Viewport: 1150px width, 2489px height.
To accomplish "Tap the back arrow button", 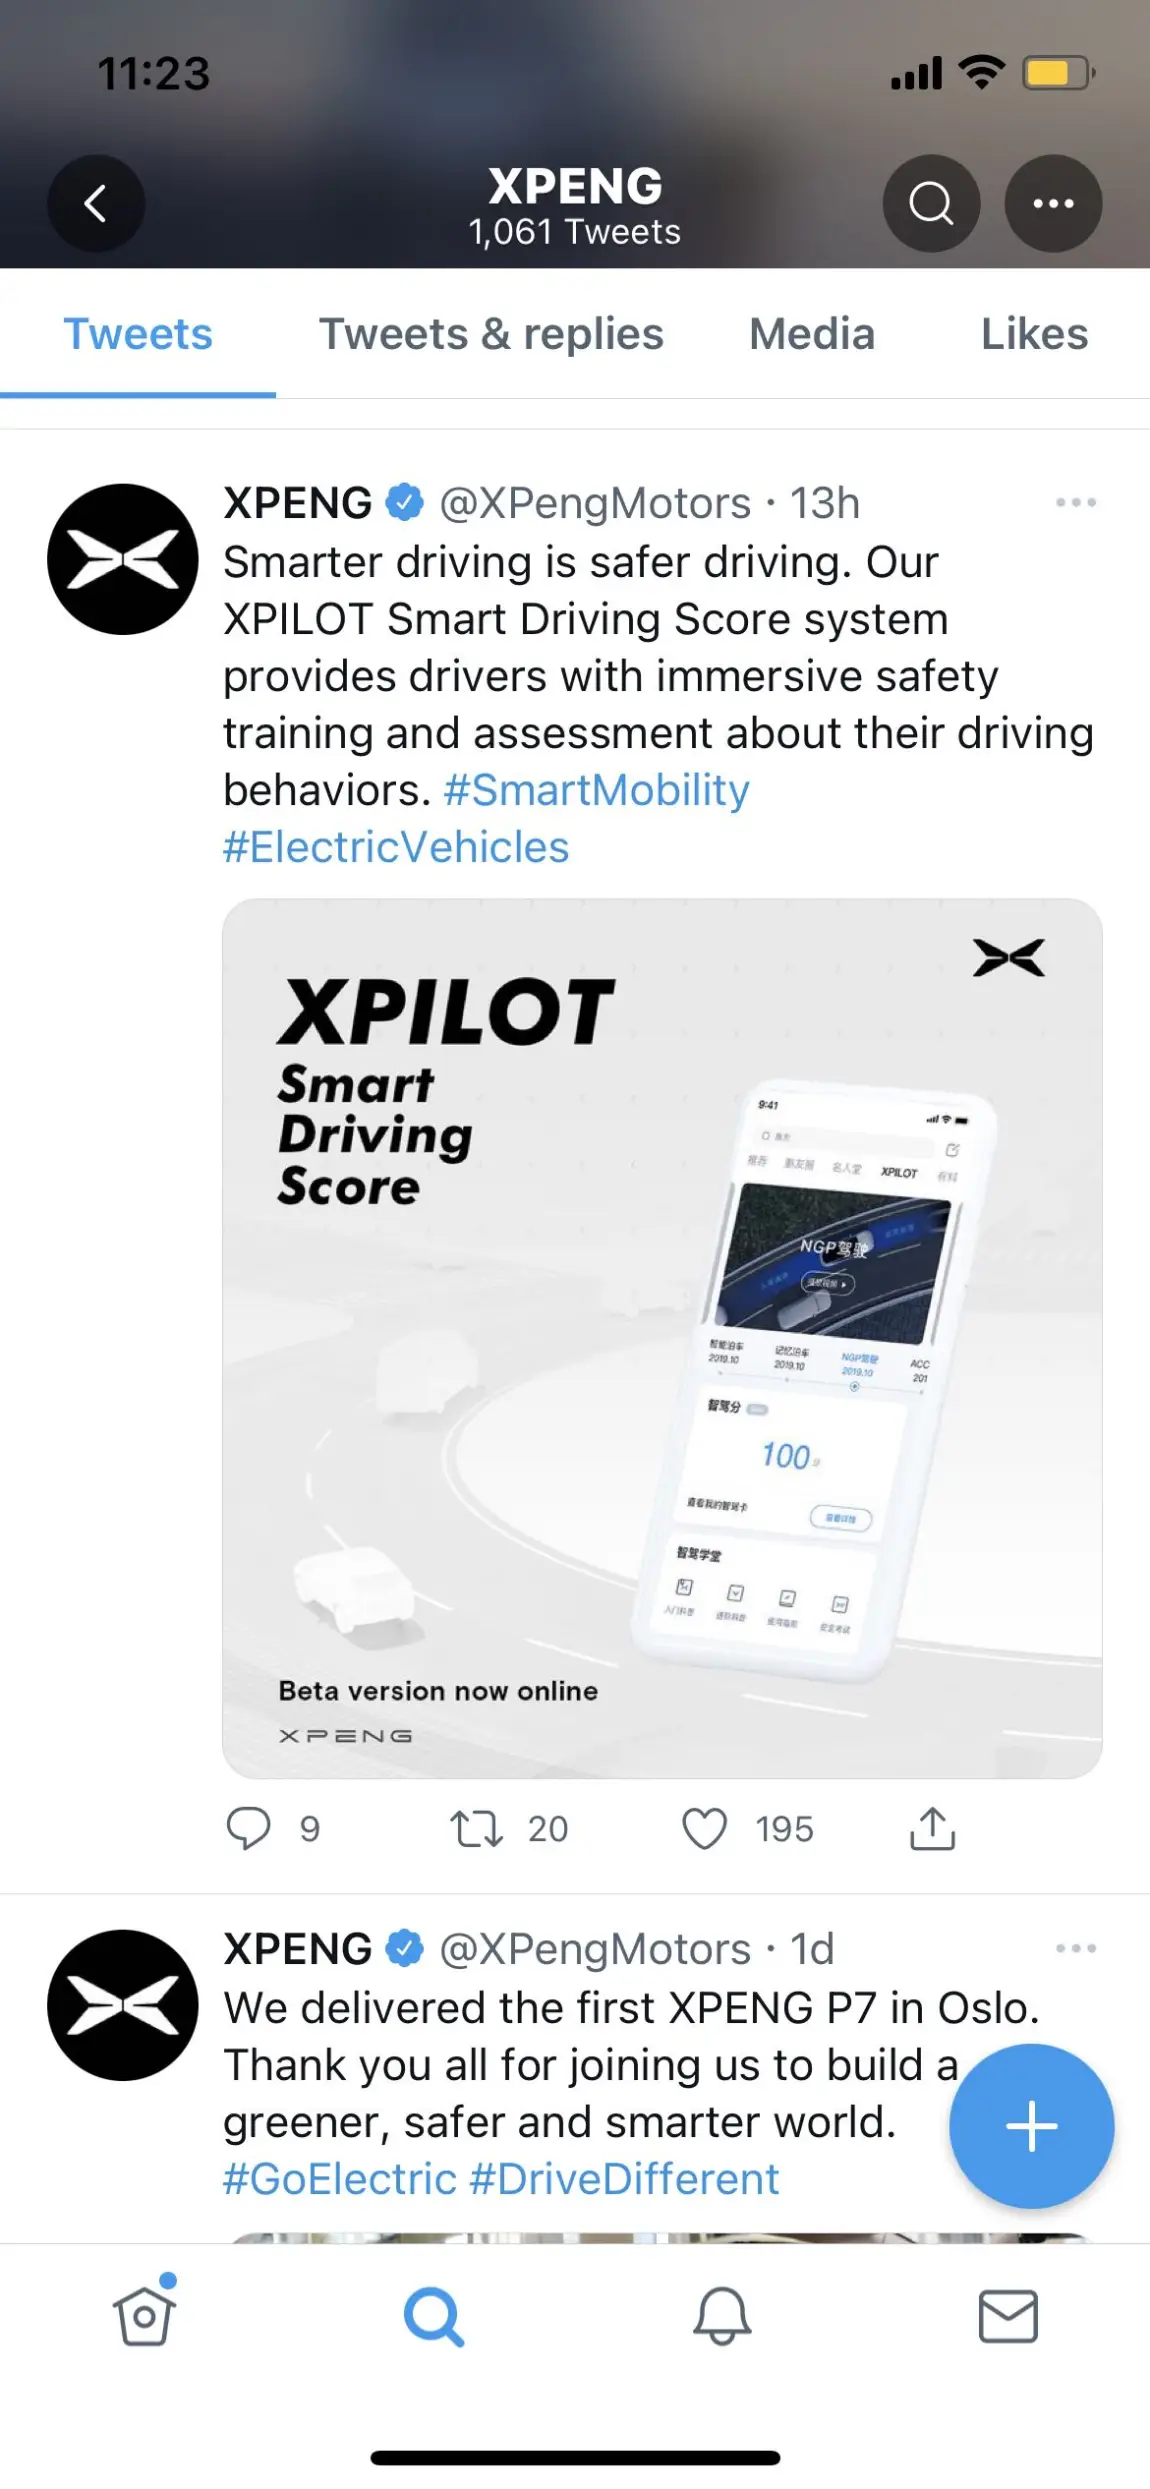I will coord(96,204).
